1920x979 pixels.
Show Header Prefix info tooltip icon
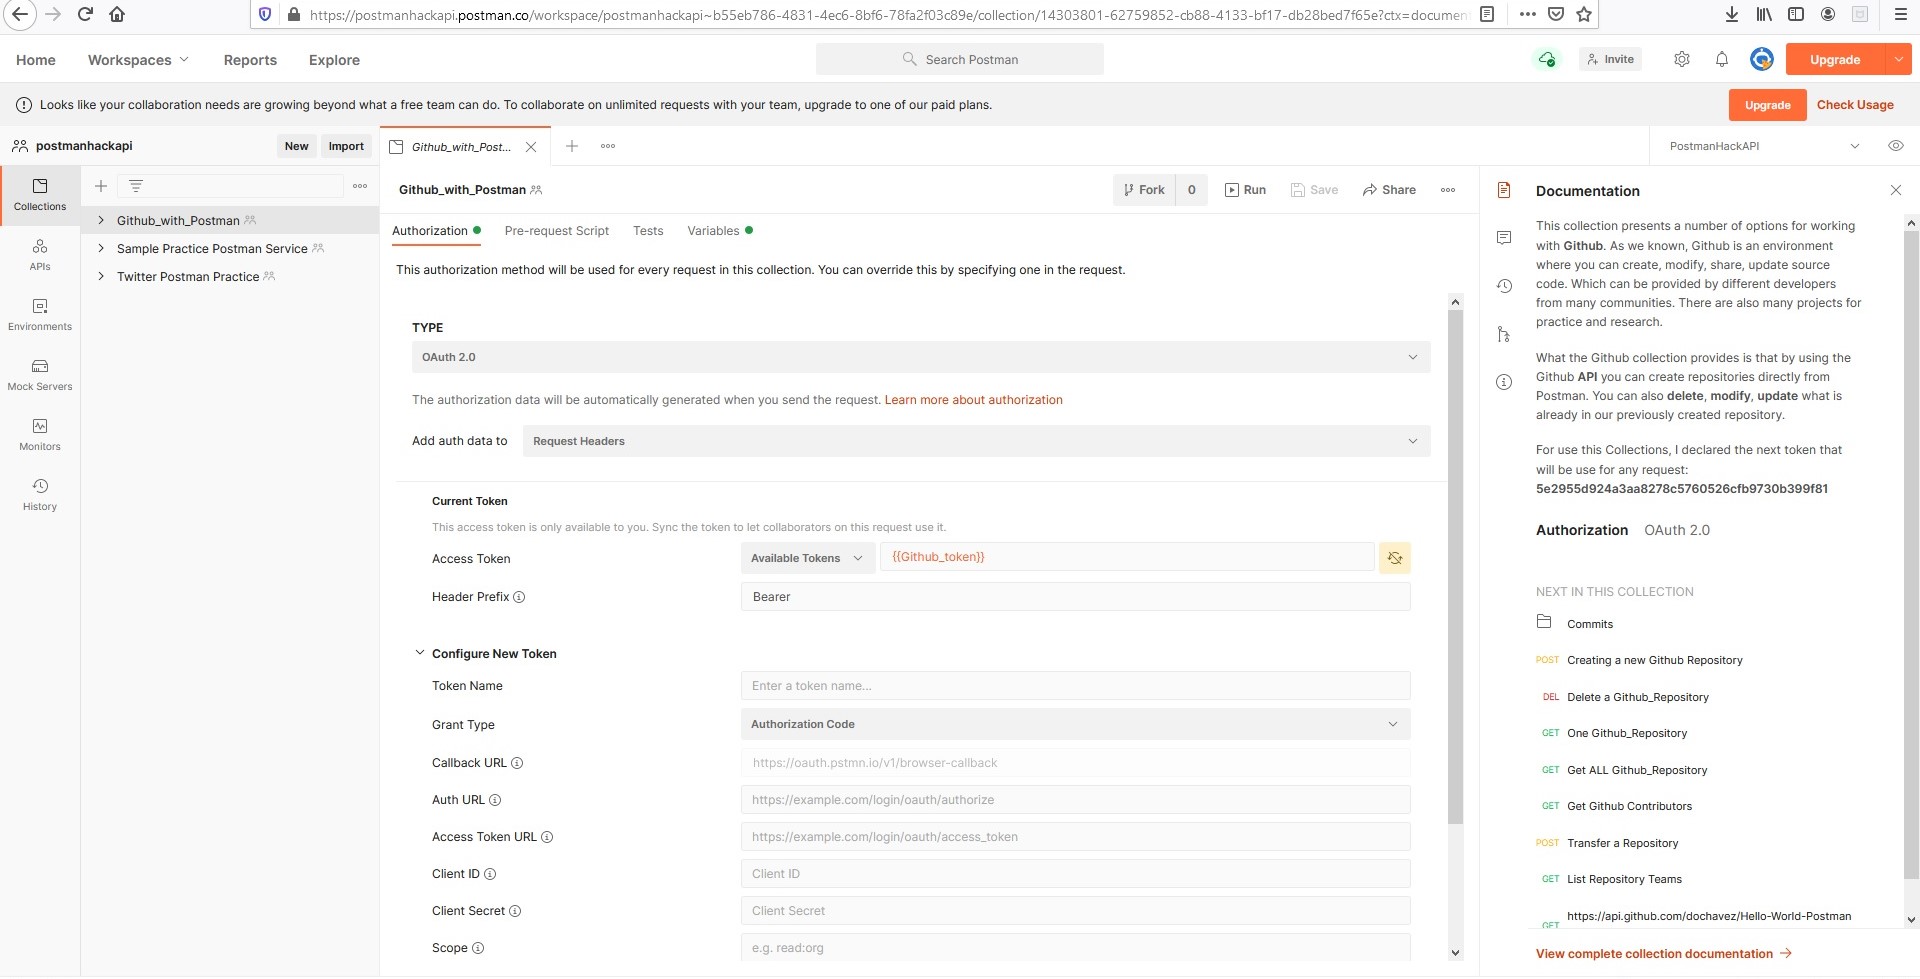click(x=519, y=597)
